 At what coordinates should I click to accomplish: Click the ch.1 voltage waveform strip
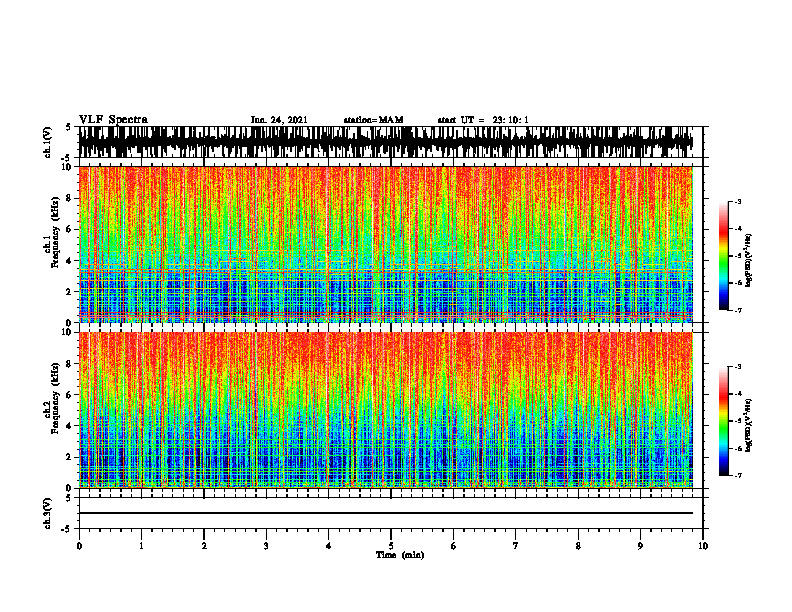(386, 142)
